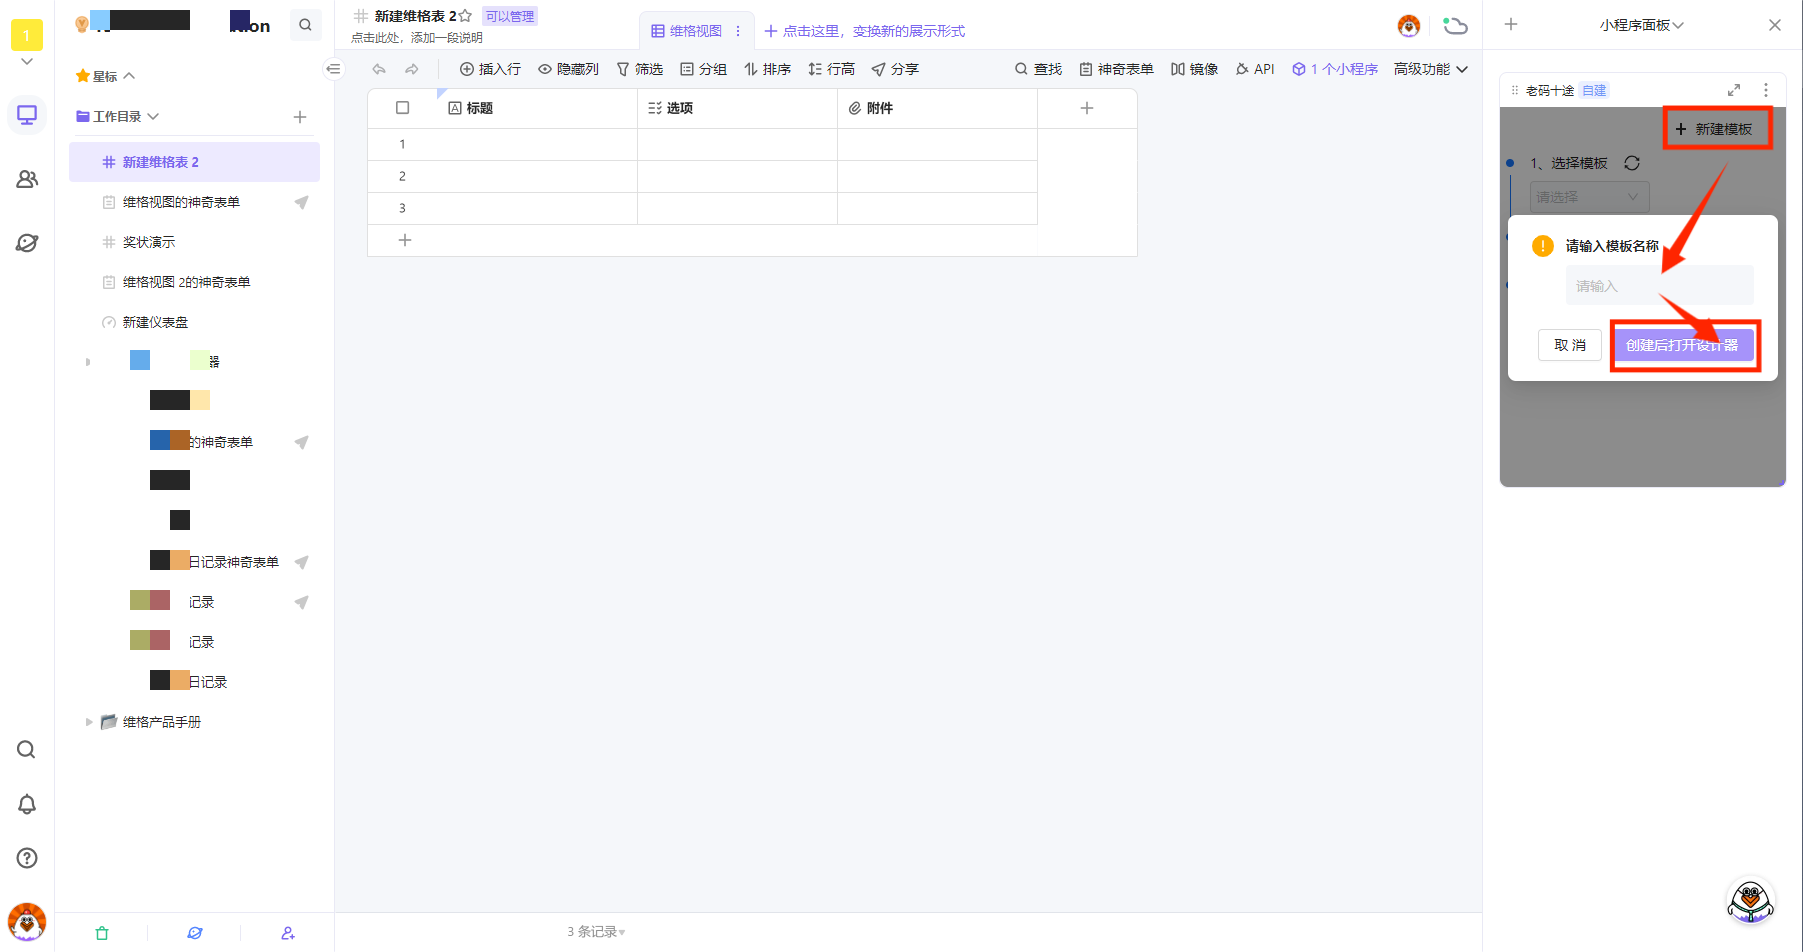Screen dimensions: 1803x952
Task: Collapse the sidebar with the toggle icon
Action: pyautogui.click(x=334, y=69)
